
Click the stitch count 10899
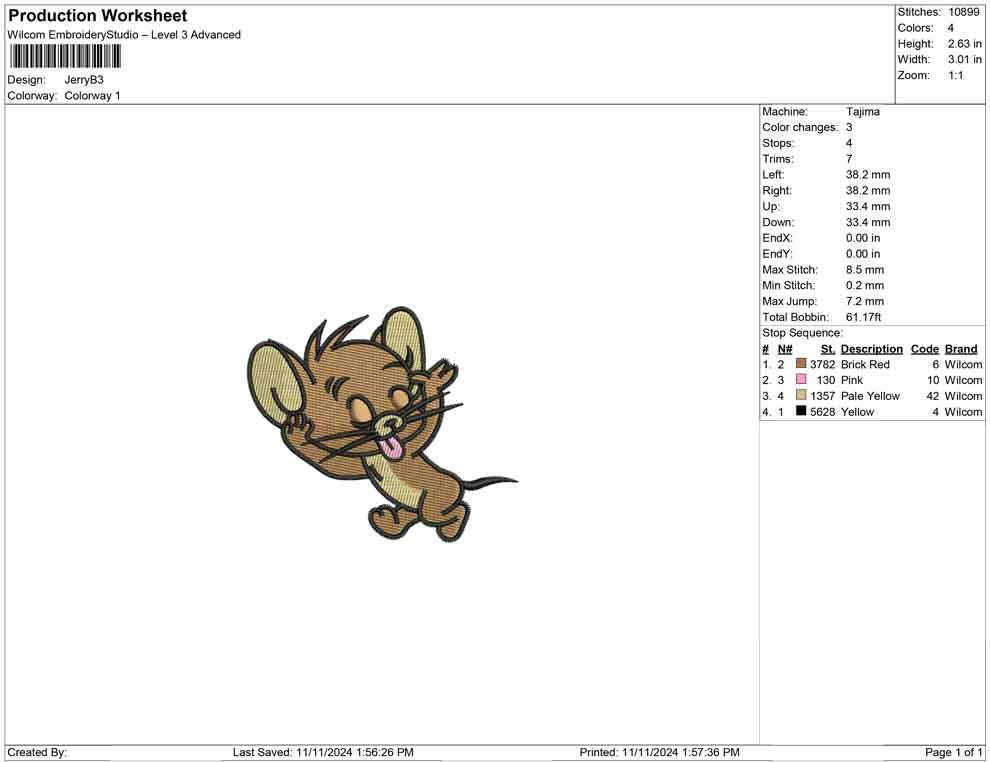pos(963,12)
